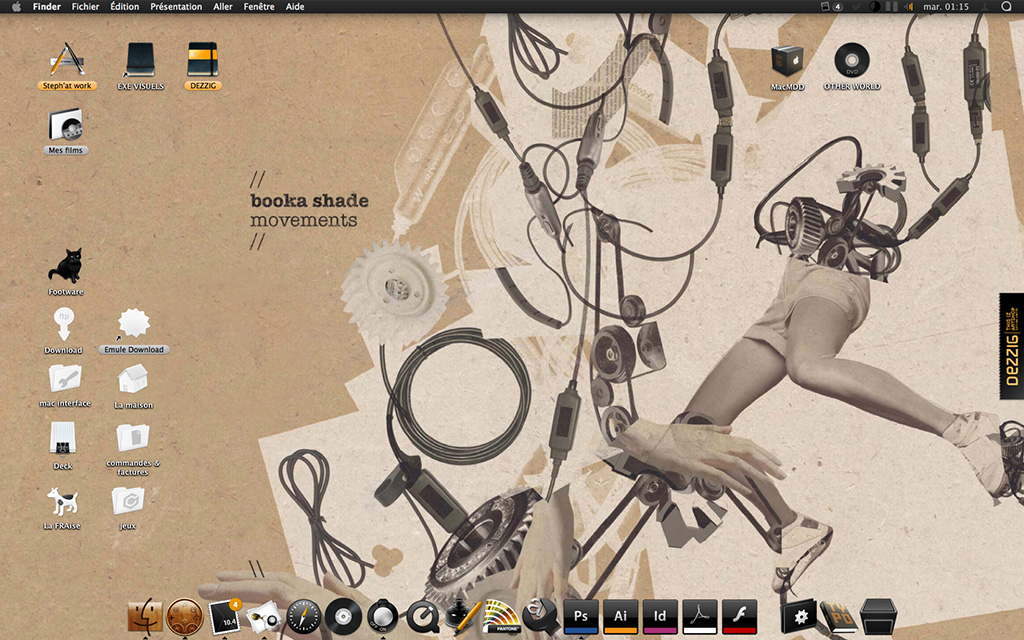
Task: Open the Apple menu
Action: [x=16, y=7]
